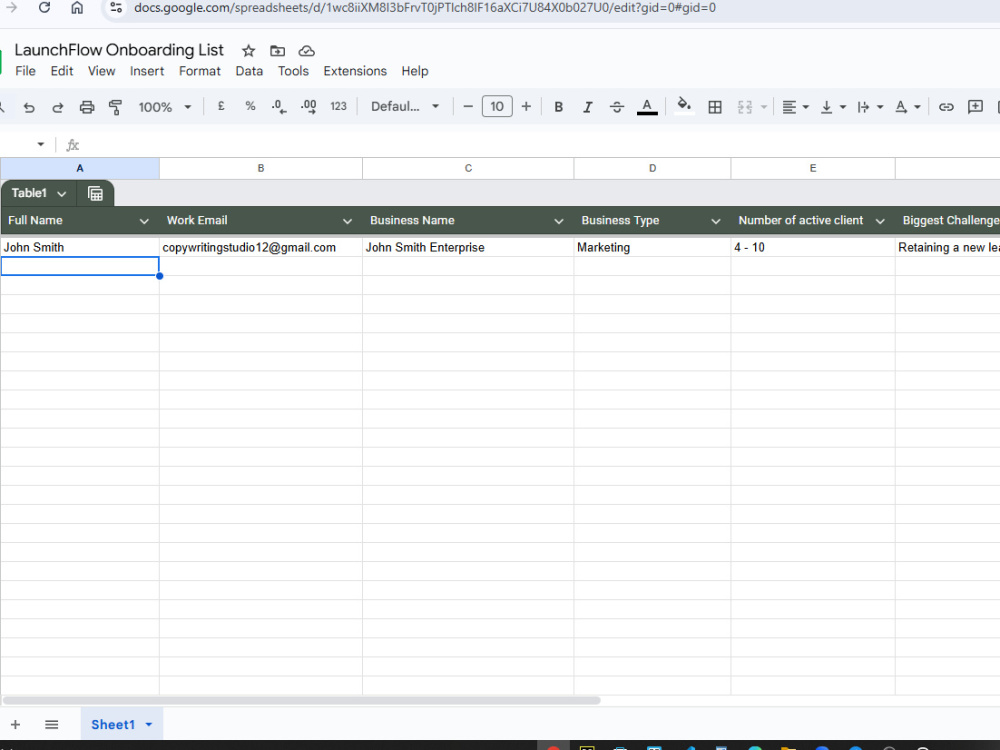Open text rotation dropdown

(908, 107)
